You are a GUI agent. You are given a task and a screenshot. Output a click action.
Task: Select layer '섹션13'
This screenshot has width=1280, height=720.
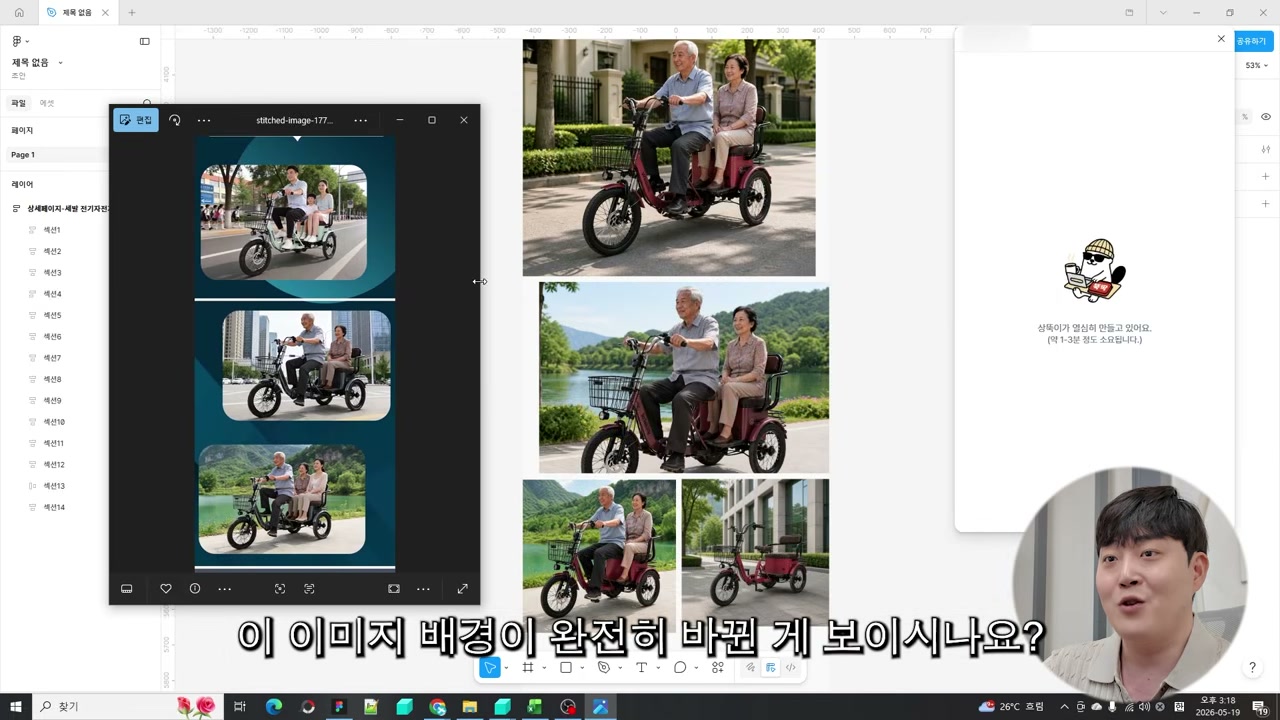pos(54,486)
